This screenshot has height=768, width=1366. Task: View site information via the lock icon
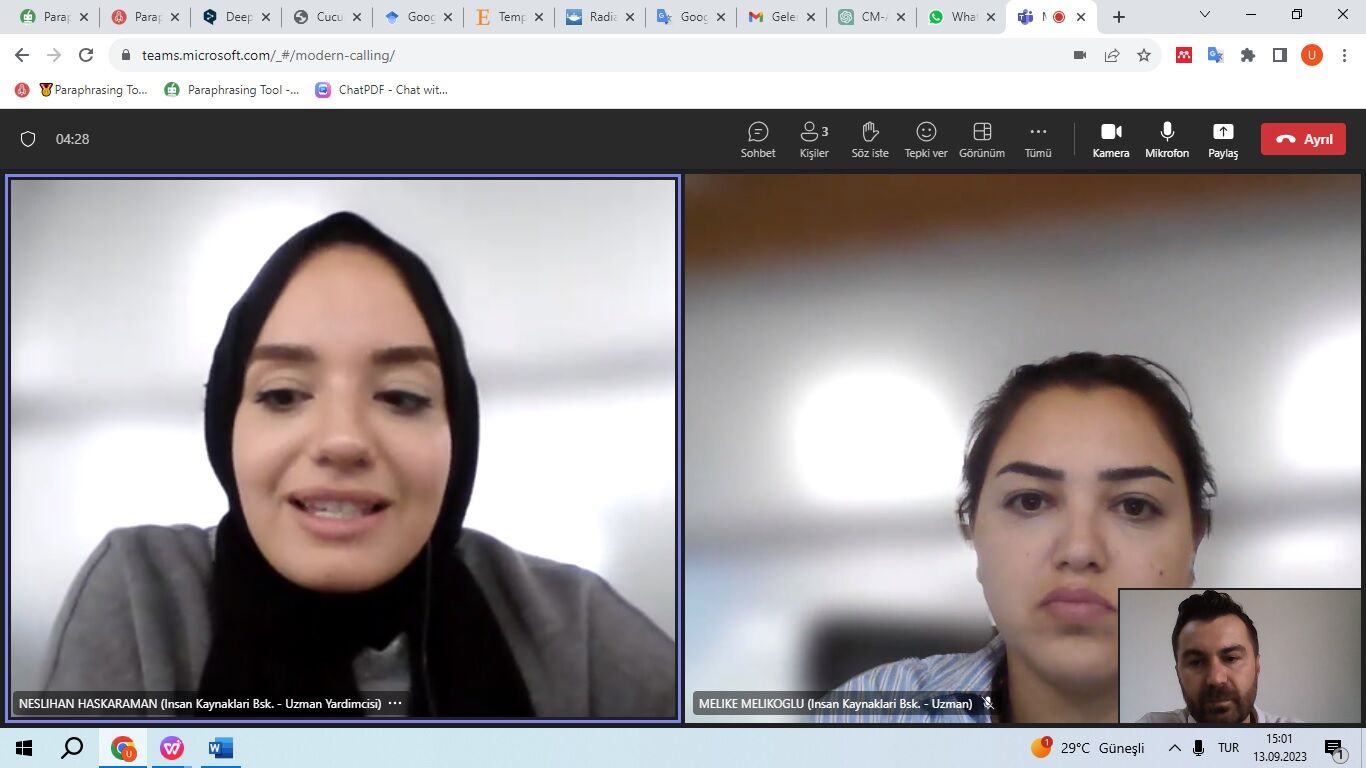125,55
